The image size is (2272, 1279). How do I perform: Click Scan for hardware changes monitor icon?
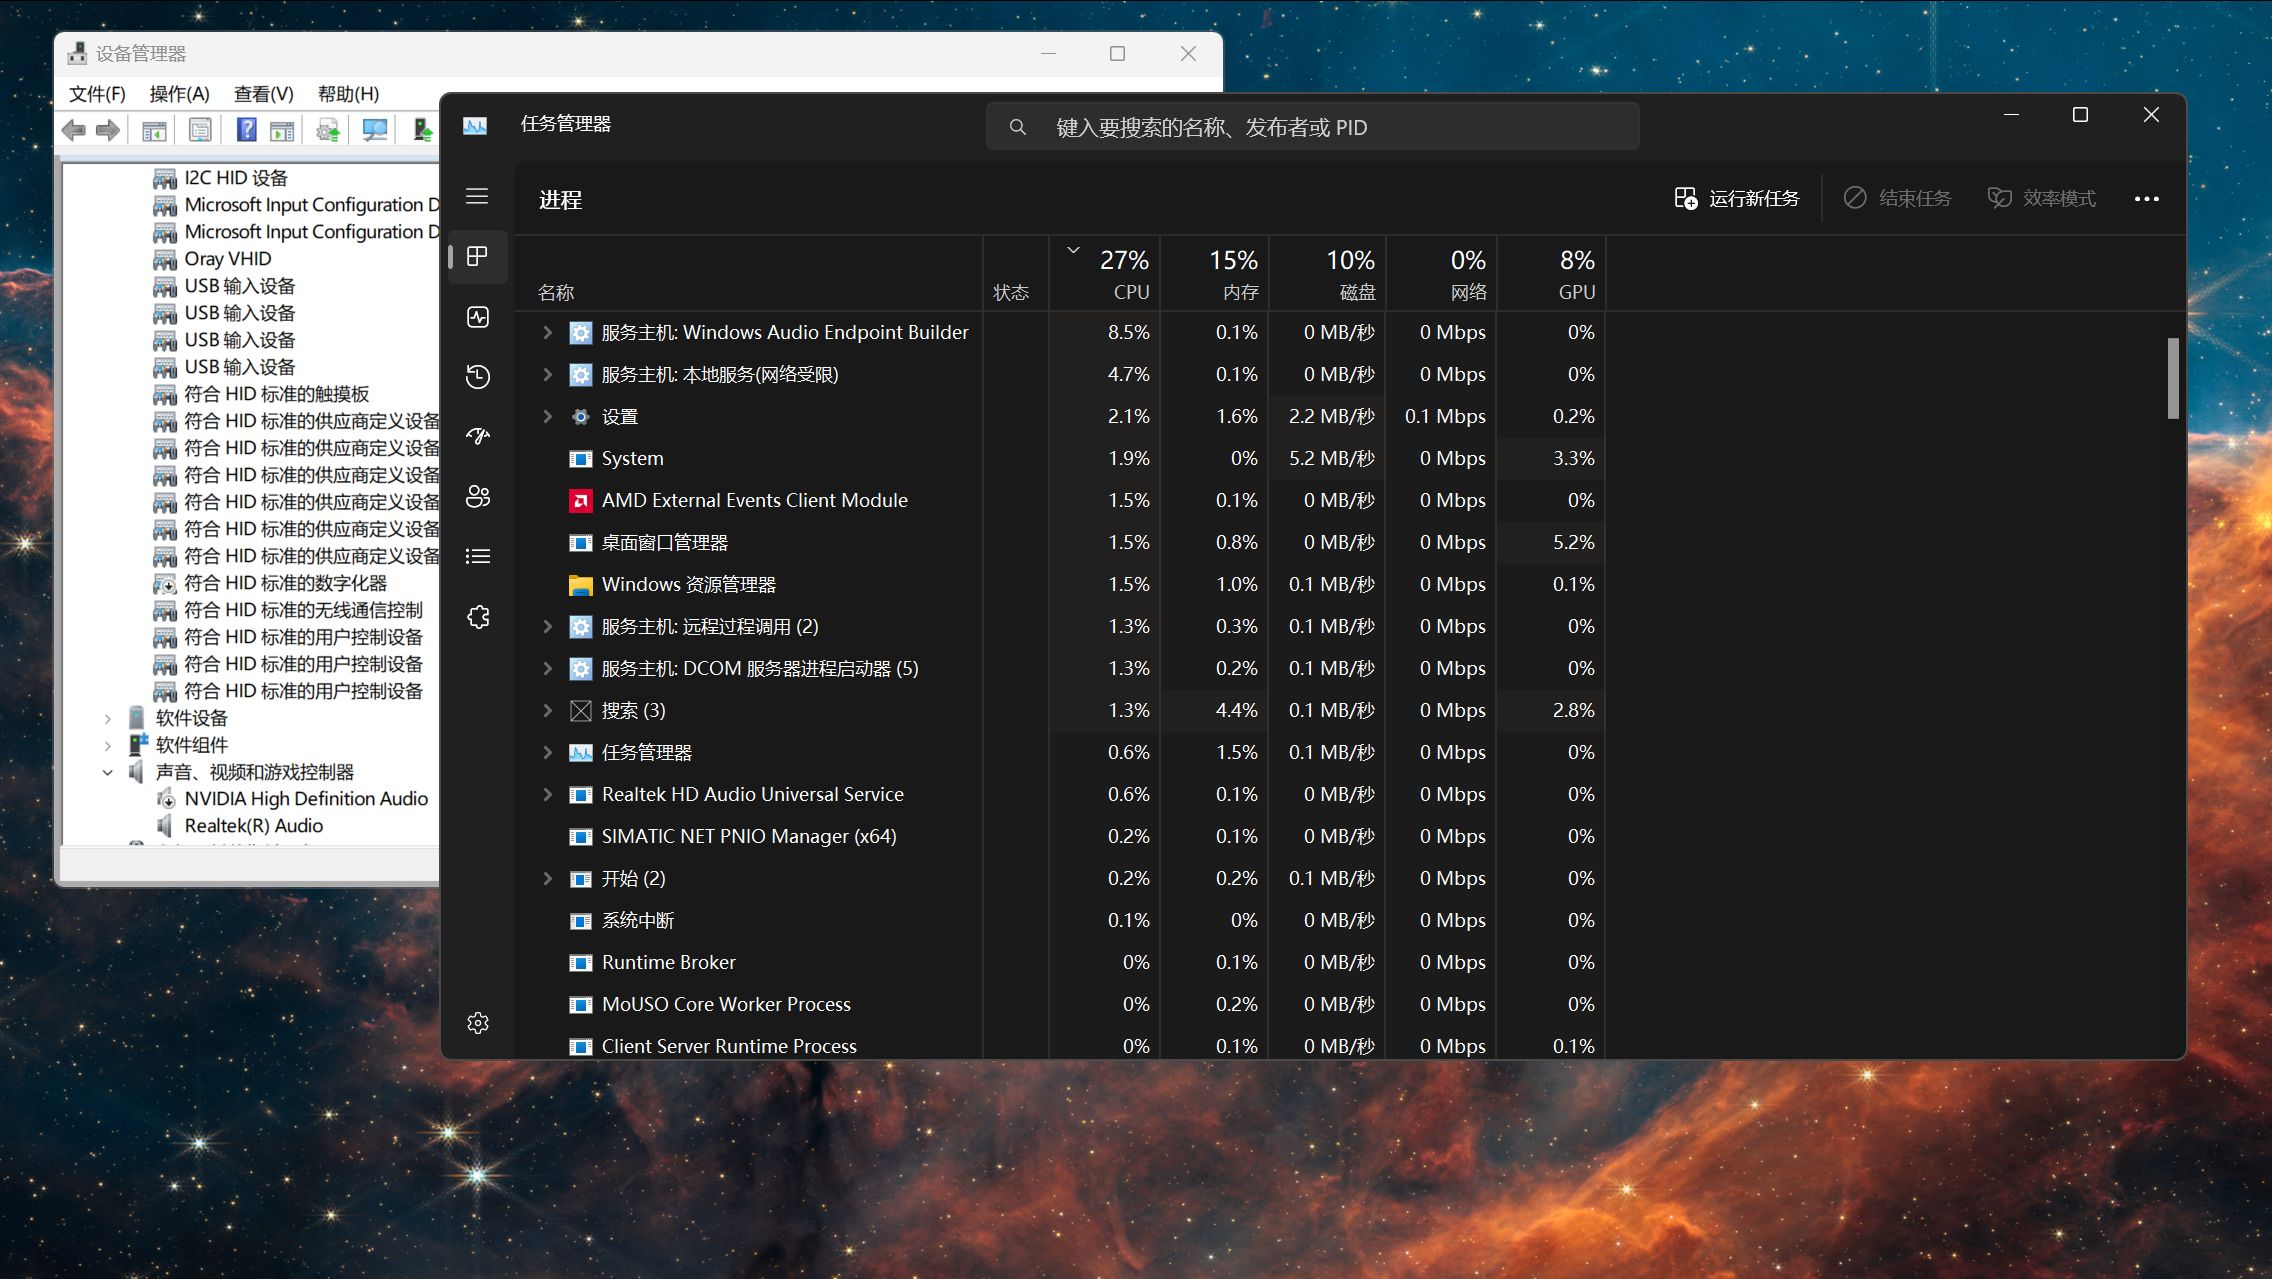tap(375, 130)
